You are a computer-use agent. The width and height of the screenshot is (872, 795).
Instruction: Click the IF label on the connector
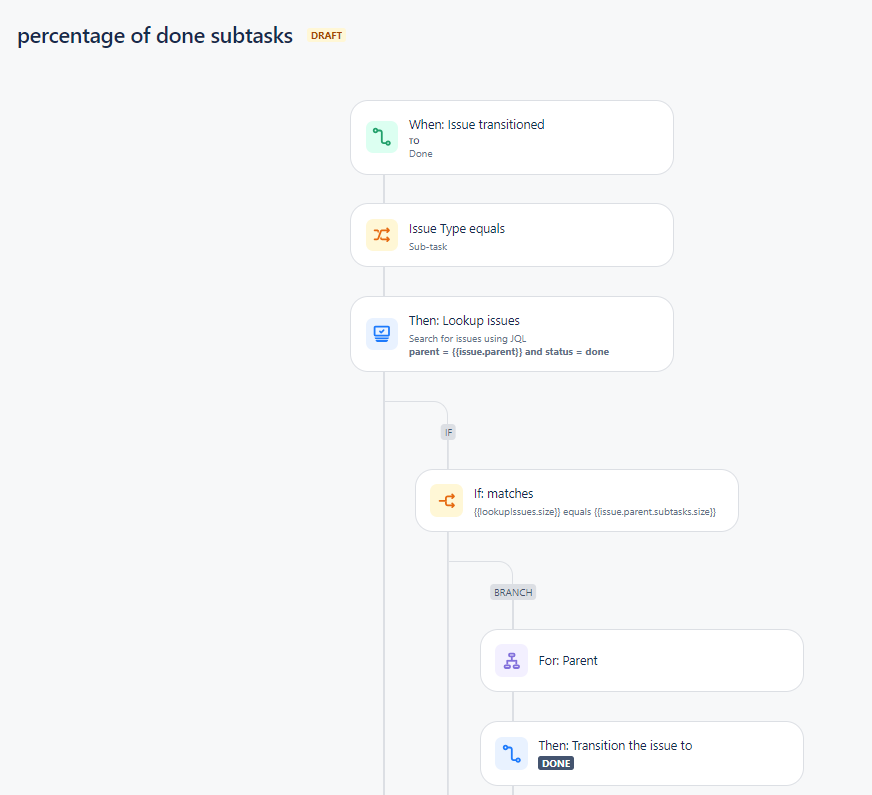pyautogui.click(x=448, y=432)
